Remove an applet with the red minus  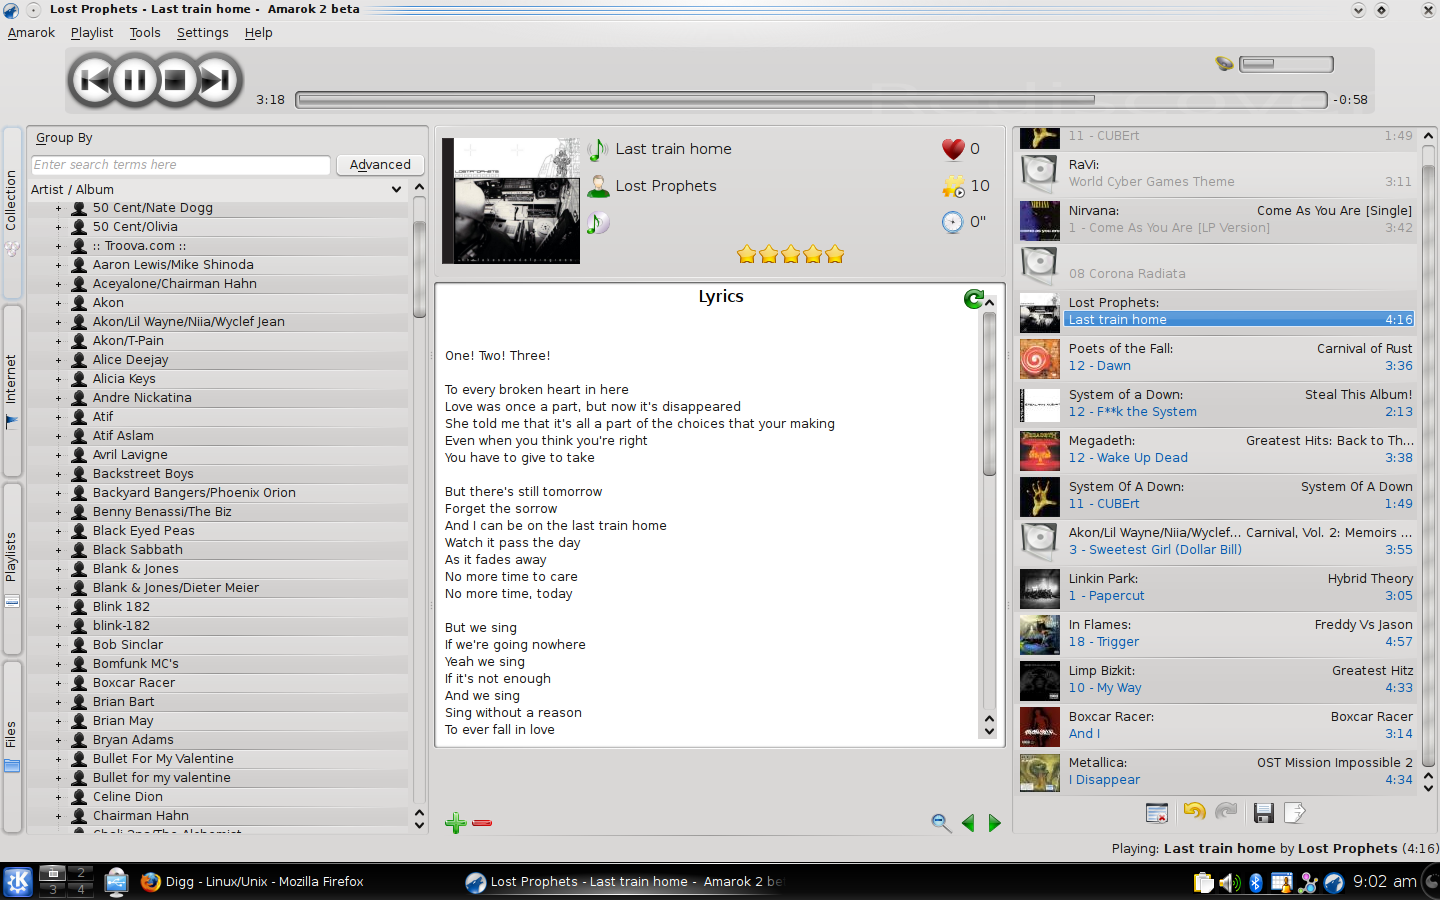[482, 823]
